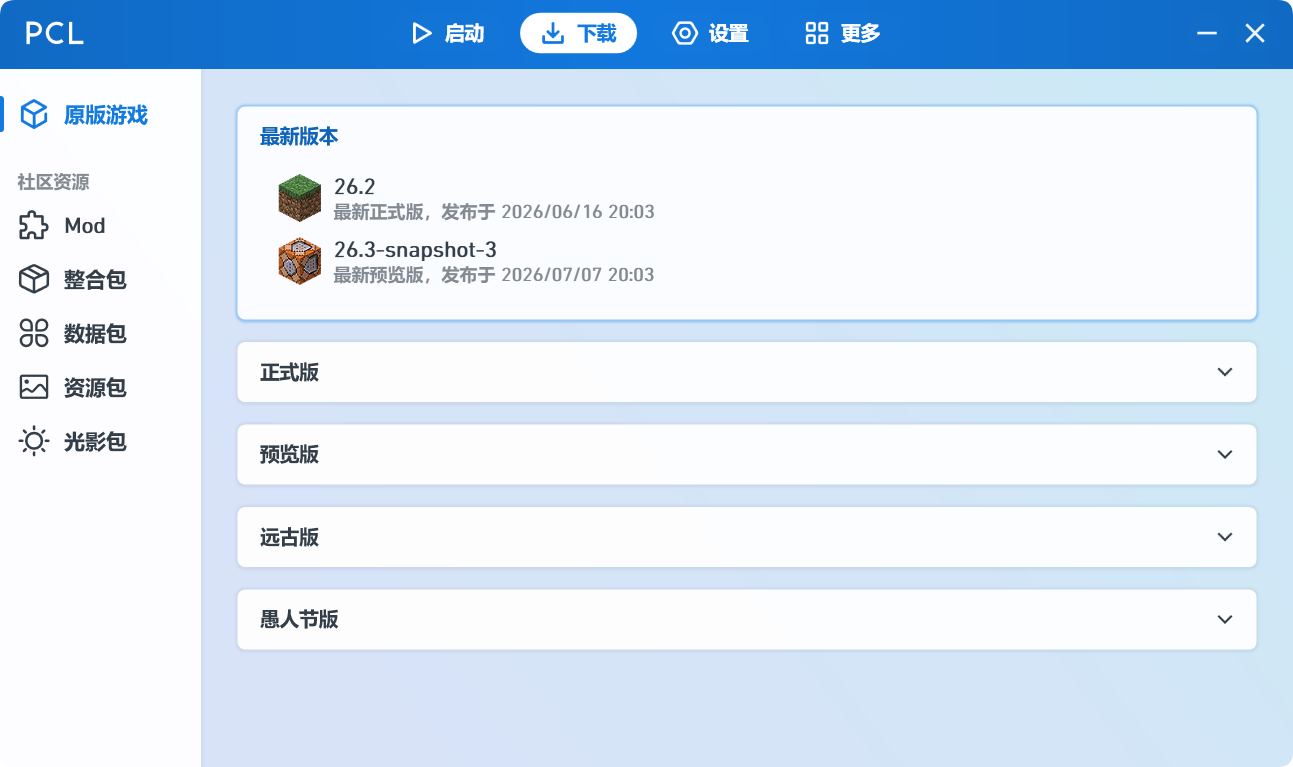The image size is (1293, 767).
Task: Click the 最新预览版 release date line under 26.3-snapshot-3
Action: click(x=494, y=275)
